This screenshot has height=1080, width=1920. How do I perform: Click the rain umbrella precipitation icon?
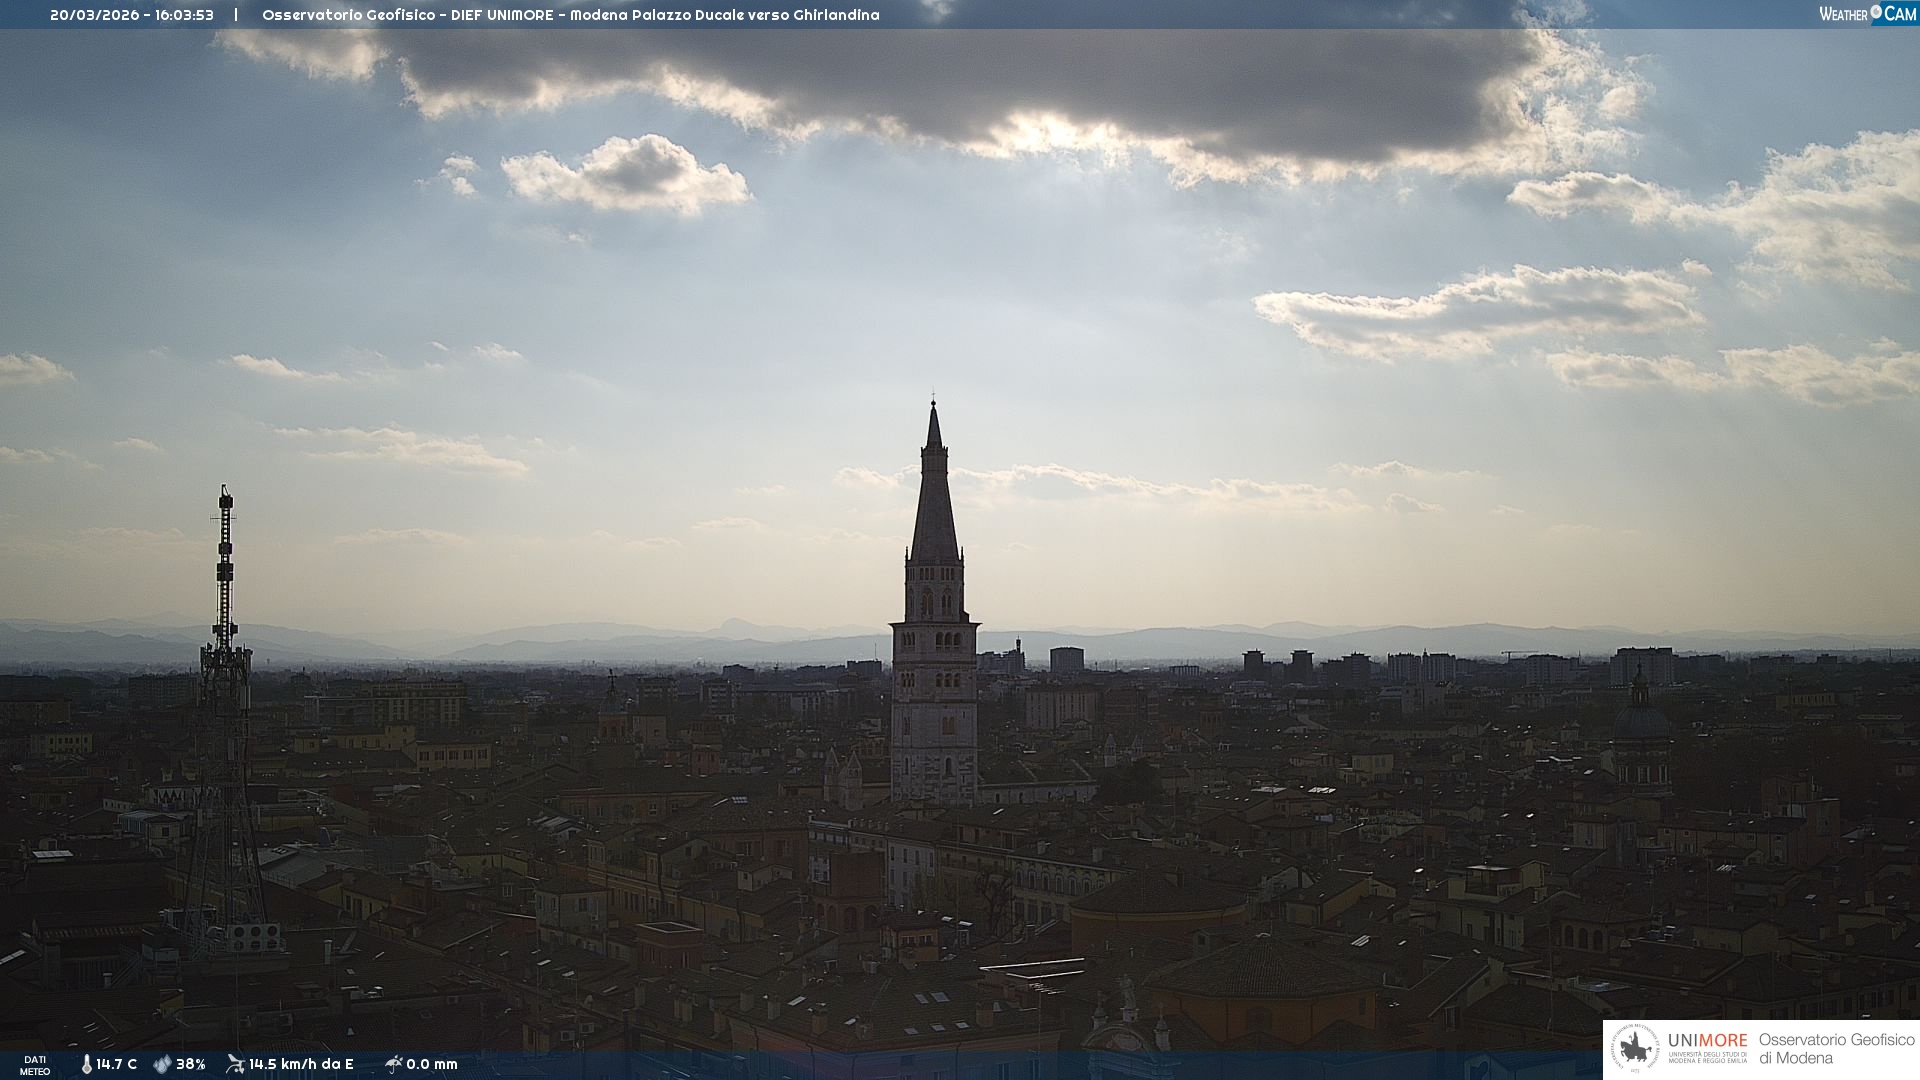point(393,1064)
